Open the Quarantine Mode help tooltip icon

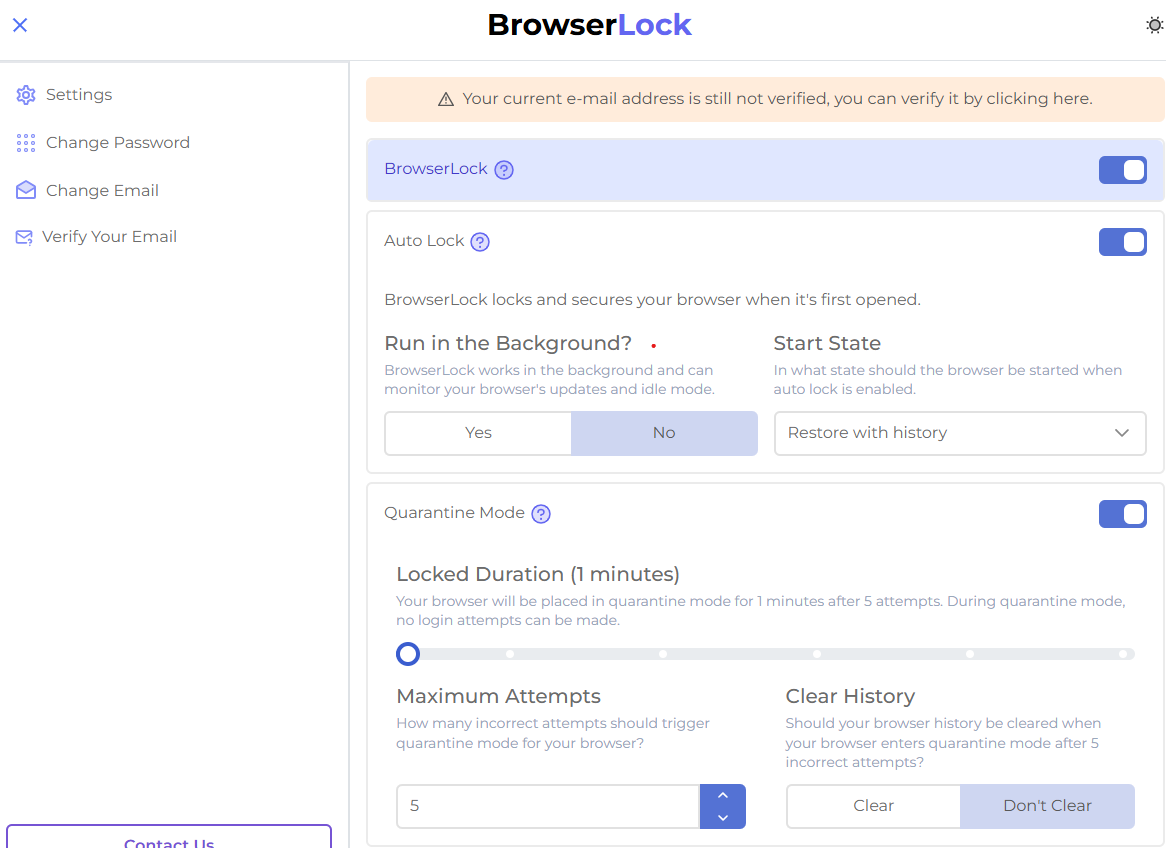[x=541, y=514]
